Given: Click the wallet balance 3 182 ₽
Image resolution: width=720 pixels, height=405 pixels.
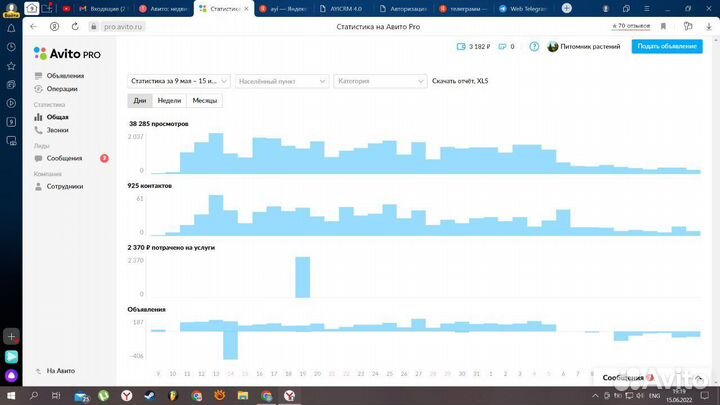Looking at the screenshot, I should pos(473,47).
